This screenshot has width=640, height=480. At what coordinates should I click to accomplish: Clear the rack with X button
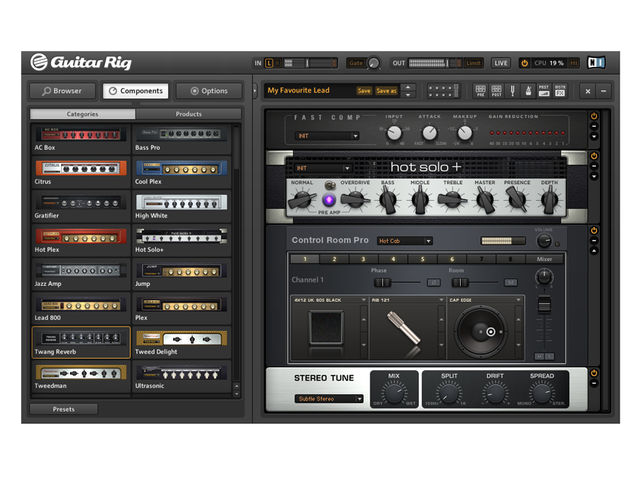click(x=588, y=91)
